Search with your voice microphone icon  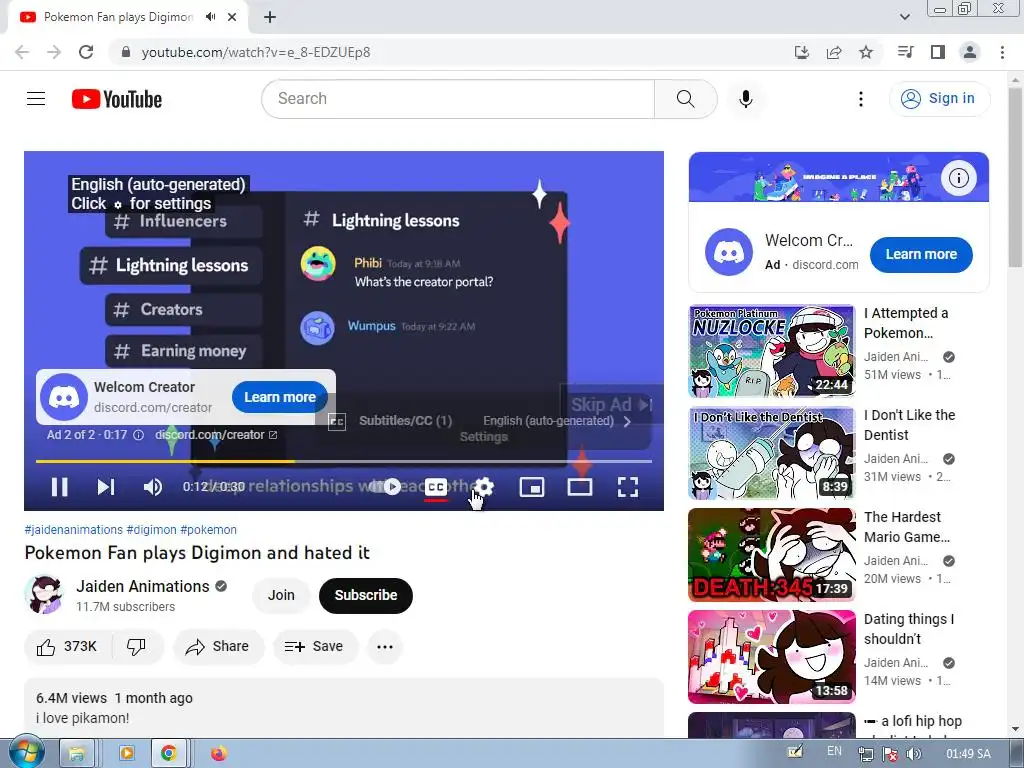[x=745, y=99]
